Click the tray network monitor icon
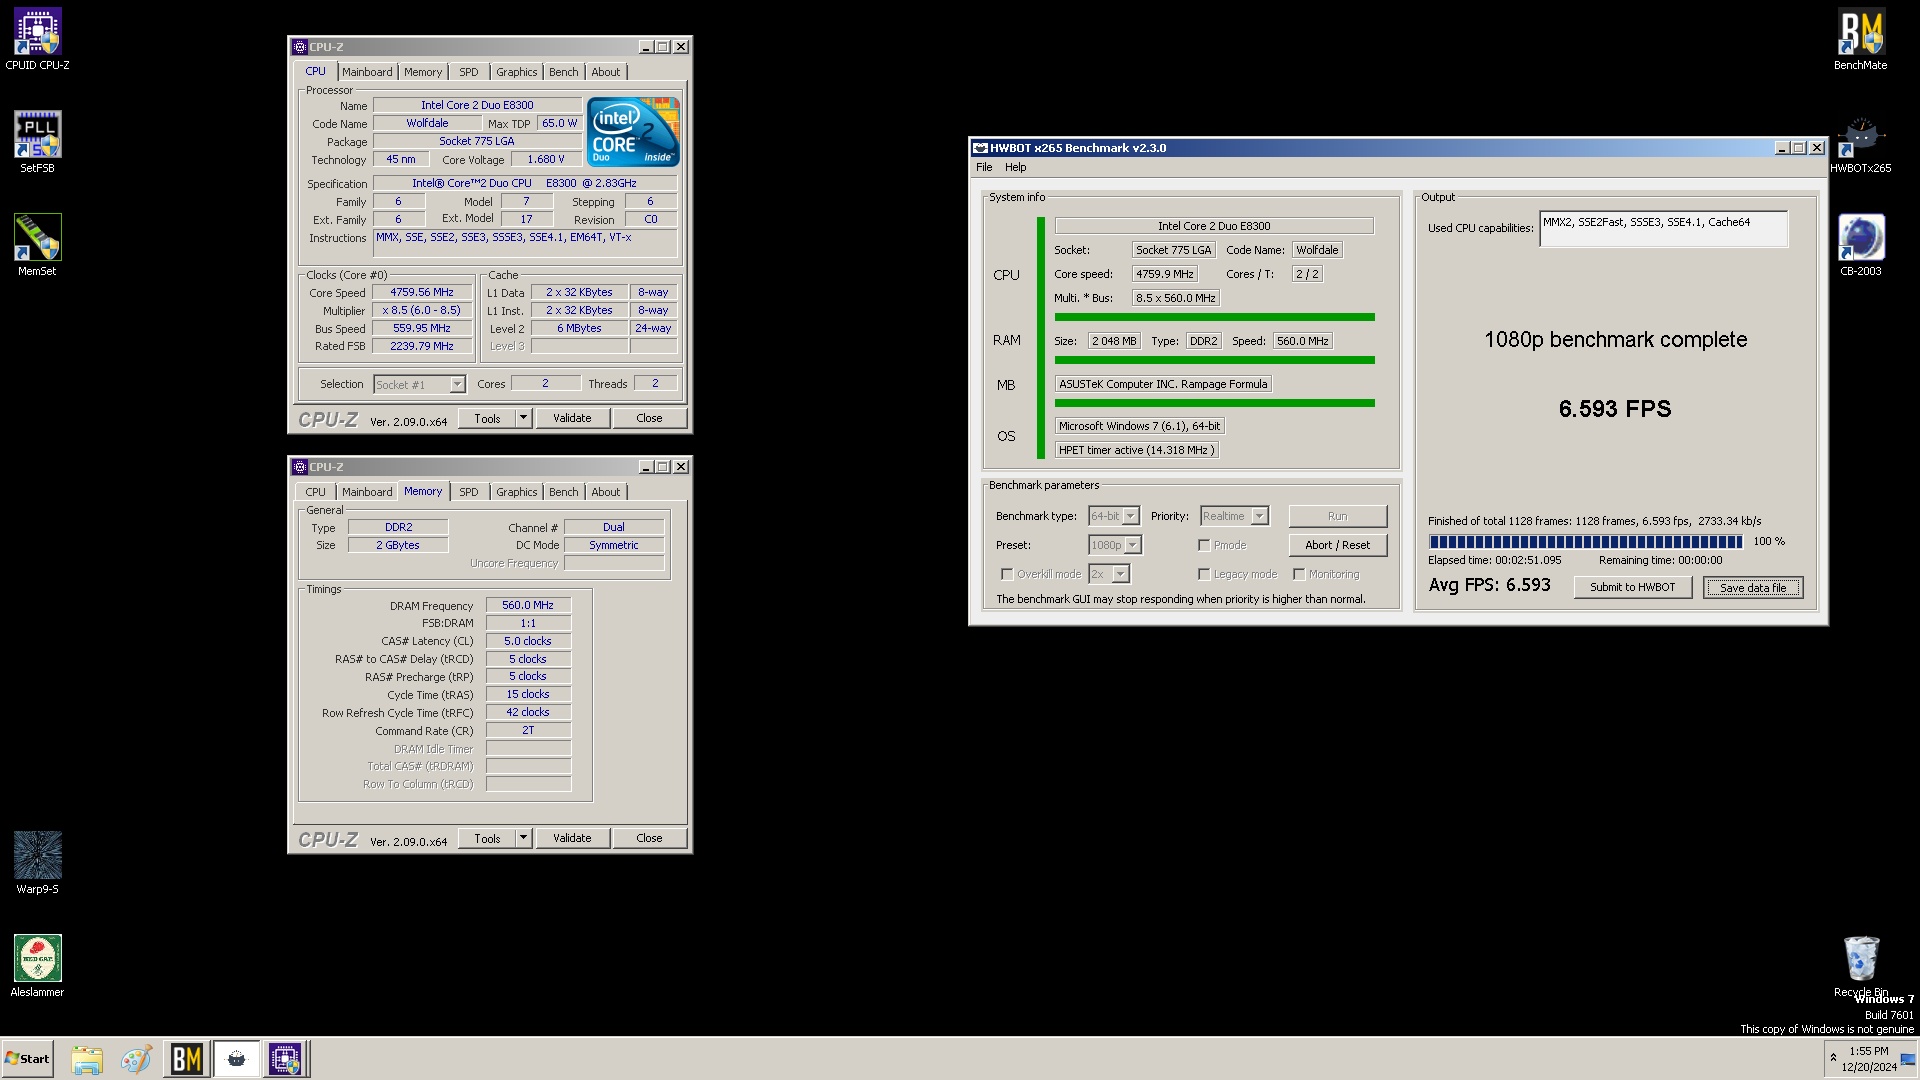 (1908, 1059)
